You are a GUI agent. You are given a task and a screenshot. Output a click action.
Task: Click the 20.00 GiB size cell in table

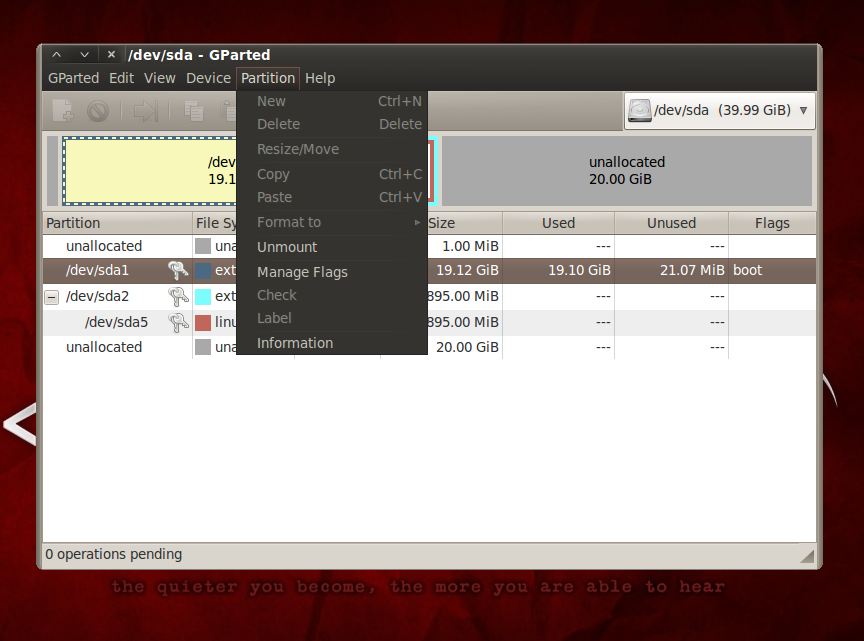467,347
